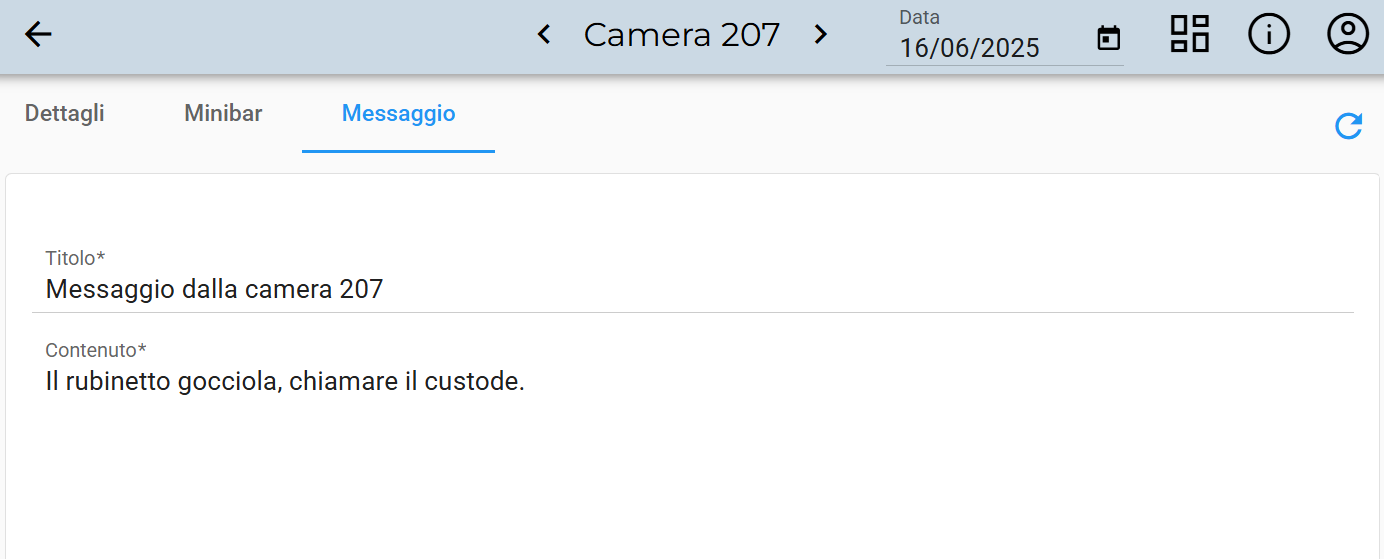The height and width of the screenshot is (559, 1384).
Task: Open the Minibar tab
Action: pos(223,114)
